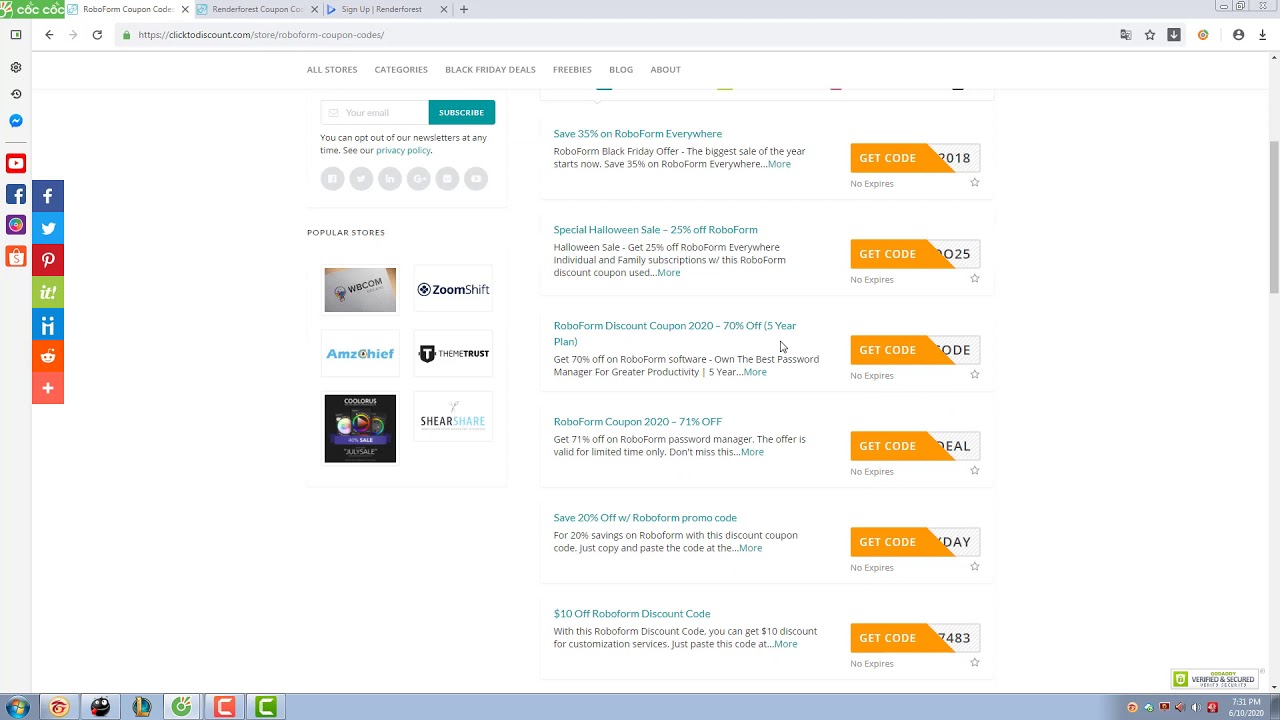Favorite the Save 35% on RoboForm coupon
The image size is (1280, 720).
click(975, 183)
